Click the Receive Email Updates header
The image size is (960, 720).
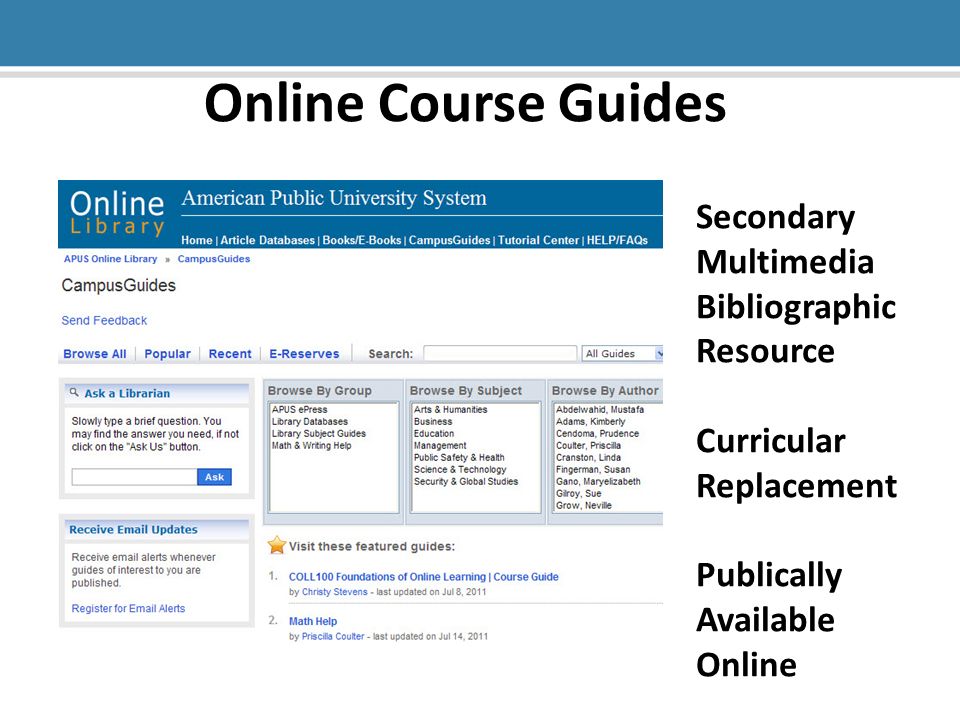tap(157, 530)
